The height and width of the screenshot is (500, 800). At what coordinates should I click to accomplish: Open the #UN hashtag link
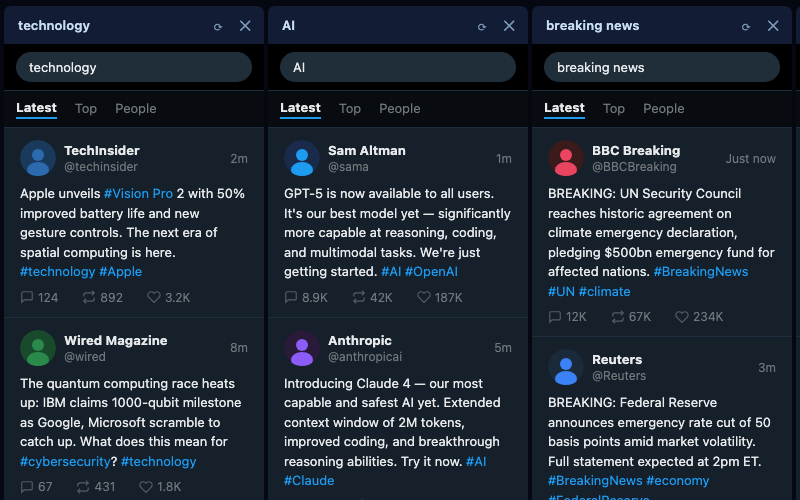[x=561, y=292]
